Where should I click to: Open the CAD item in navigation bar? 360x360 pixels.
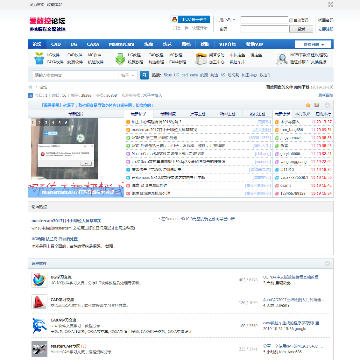coord(56,44)
